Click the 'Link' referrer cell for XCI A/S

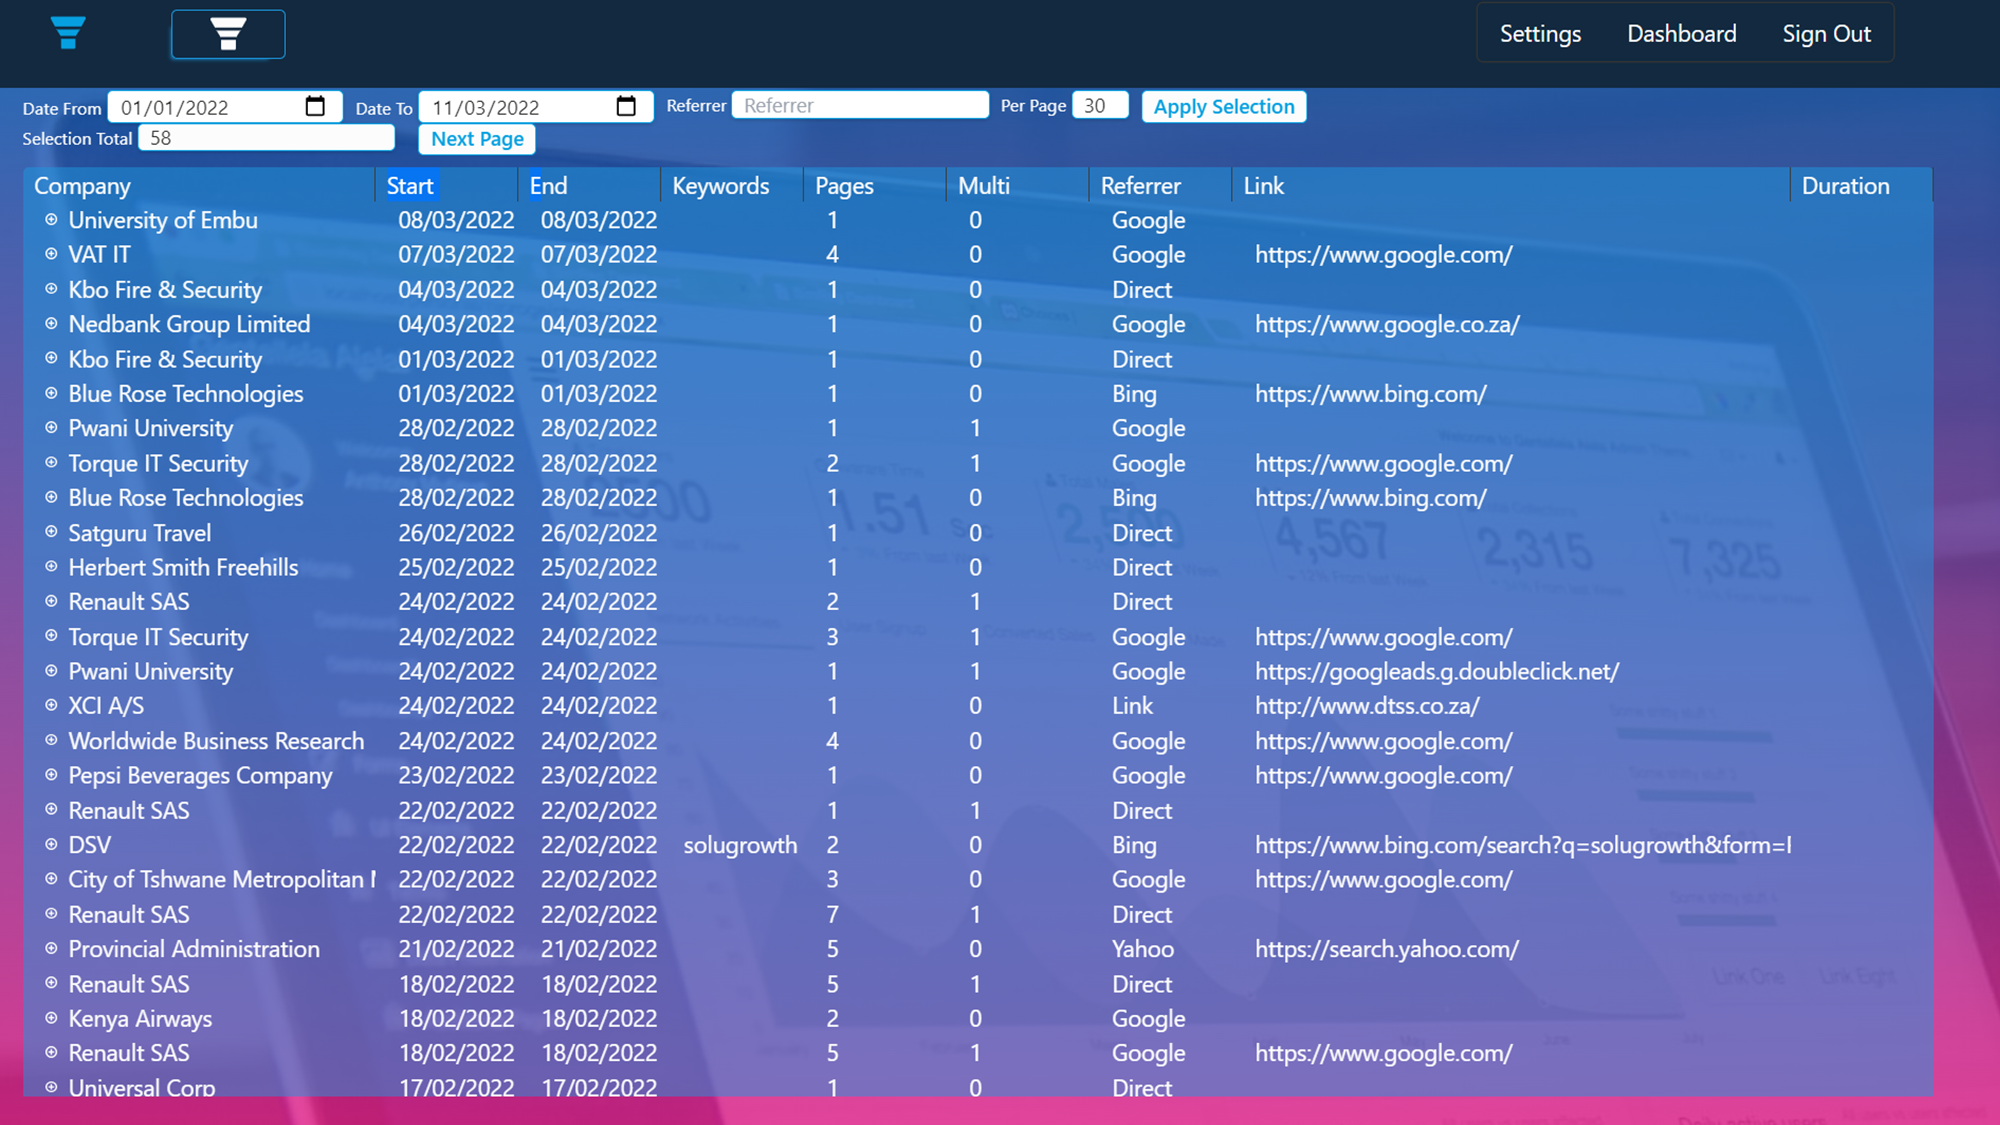[x=1132, y=705]
